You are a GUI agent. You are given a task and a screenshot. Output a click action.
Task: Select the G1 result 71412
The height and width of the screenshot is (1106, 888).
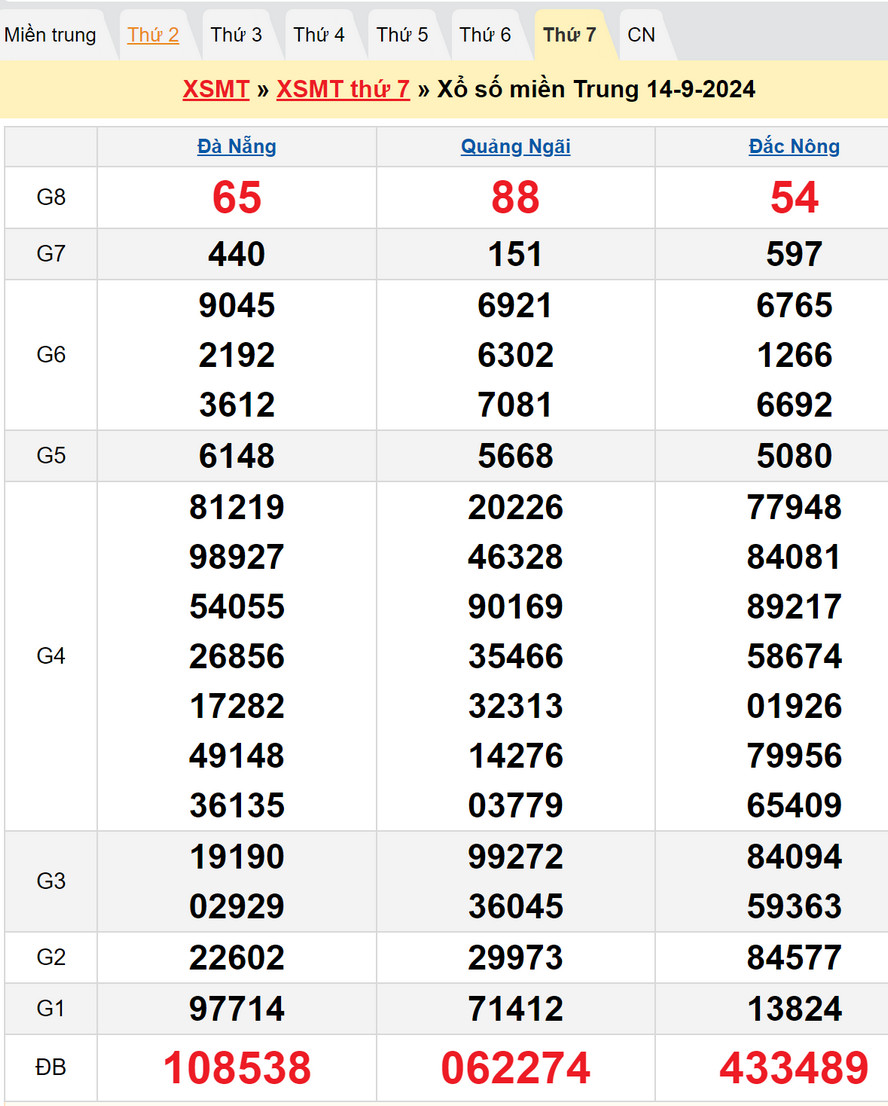pyautogui.click(x=515, y=1008)
